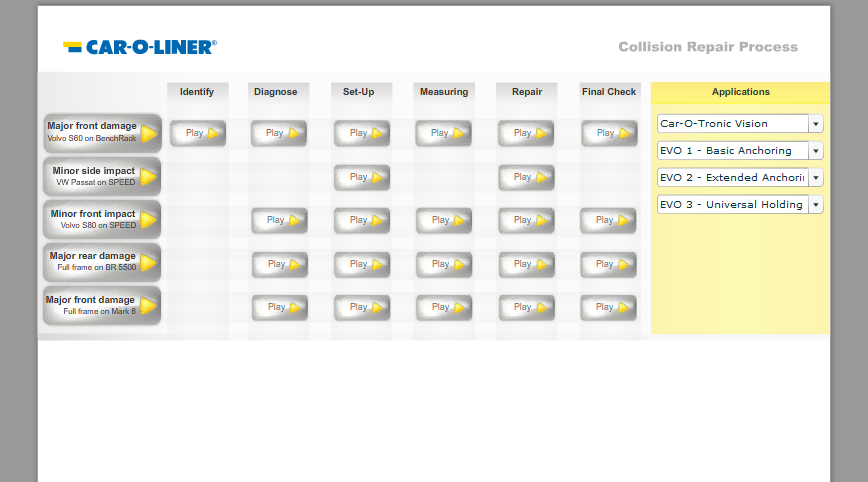Choose Minor front impact Volvo S80 scenario

pyautogui.click(x=102, y=220)
